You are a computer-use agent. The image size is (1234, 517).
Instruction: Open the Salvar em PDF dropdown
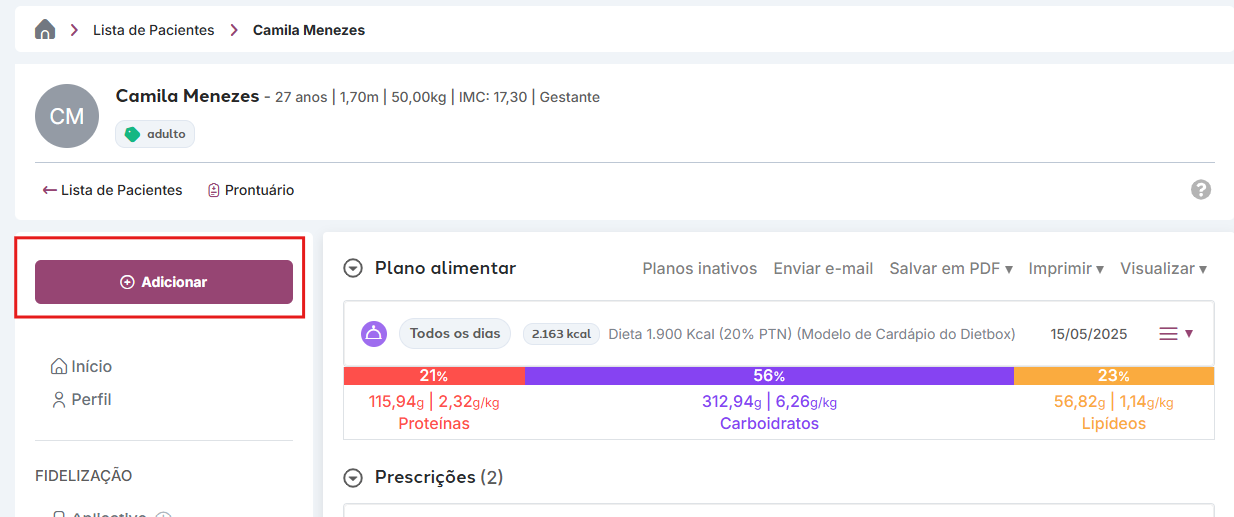click(951, 269)
